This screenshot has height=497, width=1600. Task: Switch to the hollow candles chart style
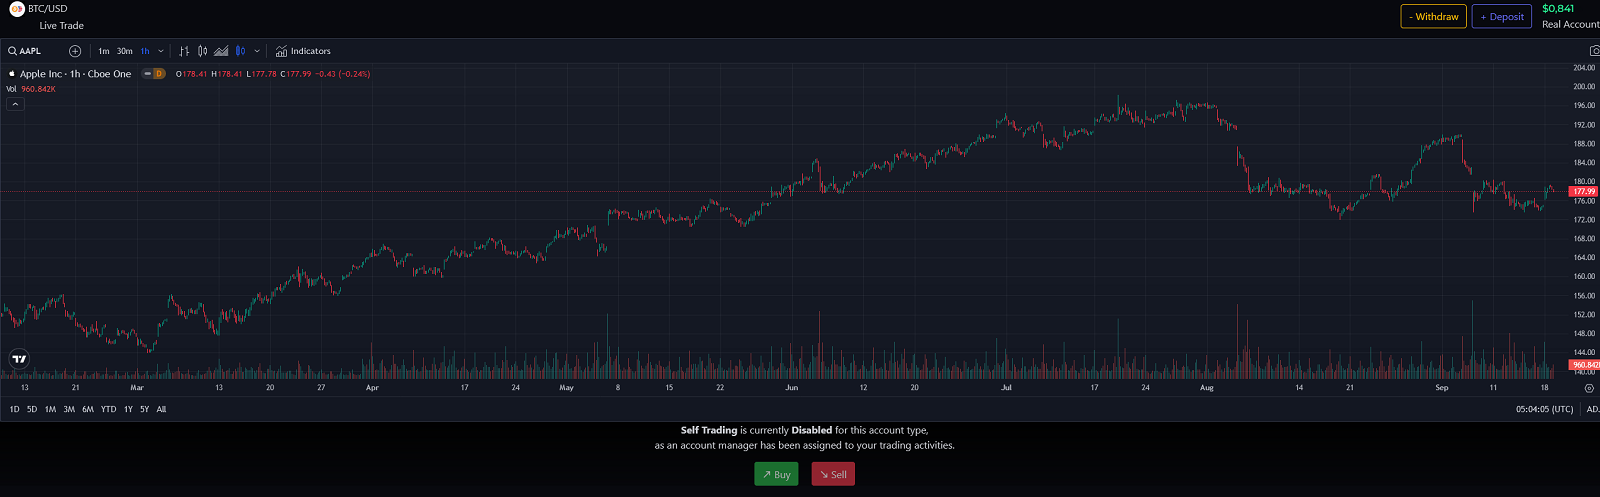point(203,51)
